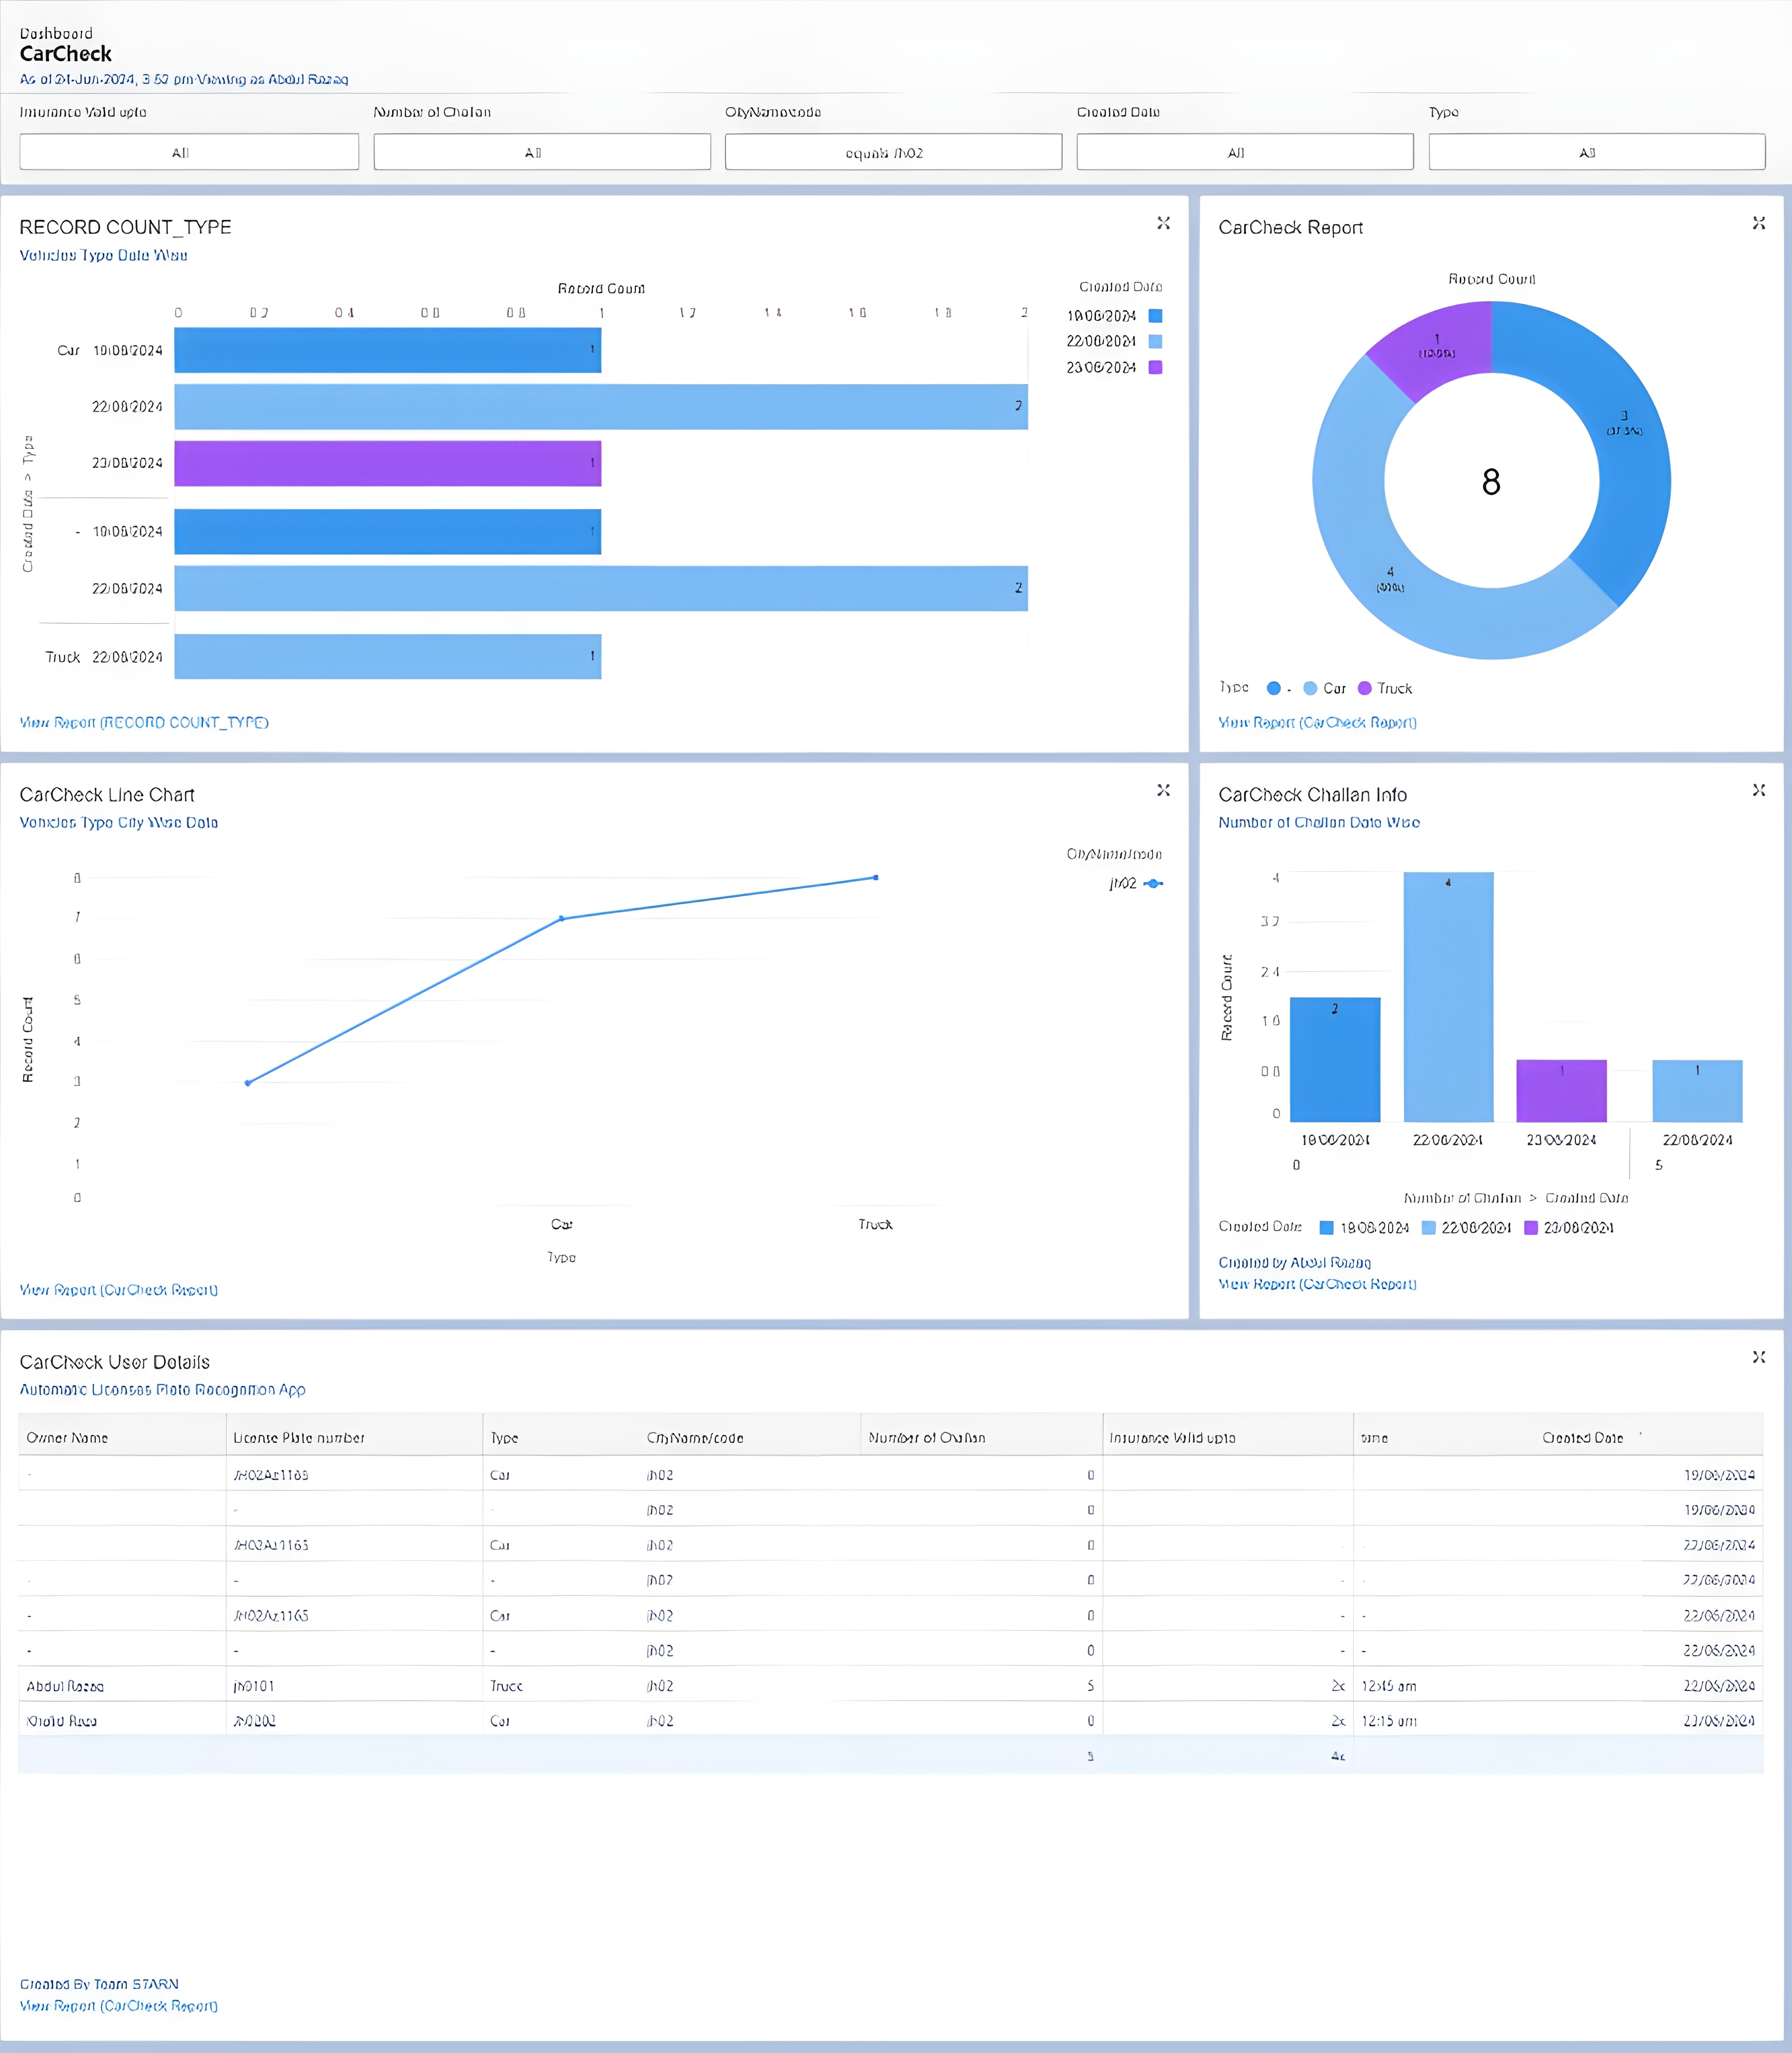Expand the CarCheck Line Chart widget
Screen dimensions: 1792x2053
(1163, 790)
